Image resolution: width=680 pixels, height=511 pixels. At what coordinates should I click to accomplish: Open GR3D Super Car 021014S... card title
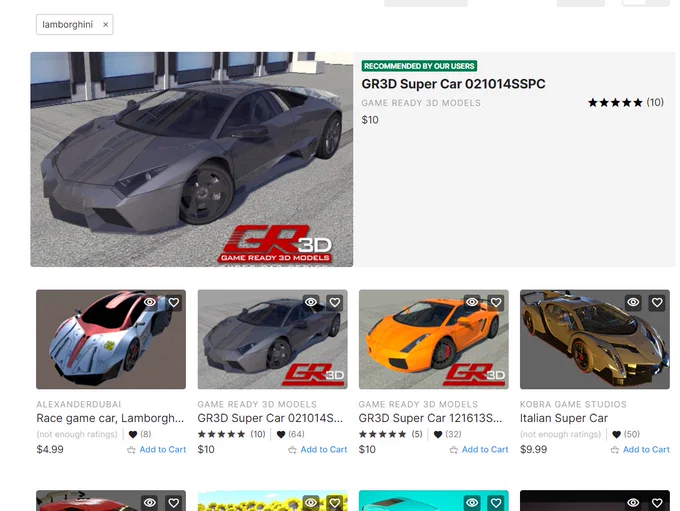[270, 418]
